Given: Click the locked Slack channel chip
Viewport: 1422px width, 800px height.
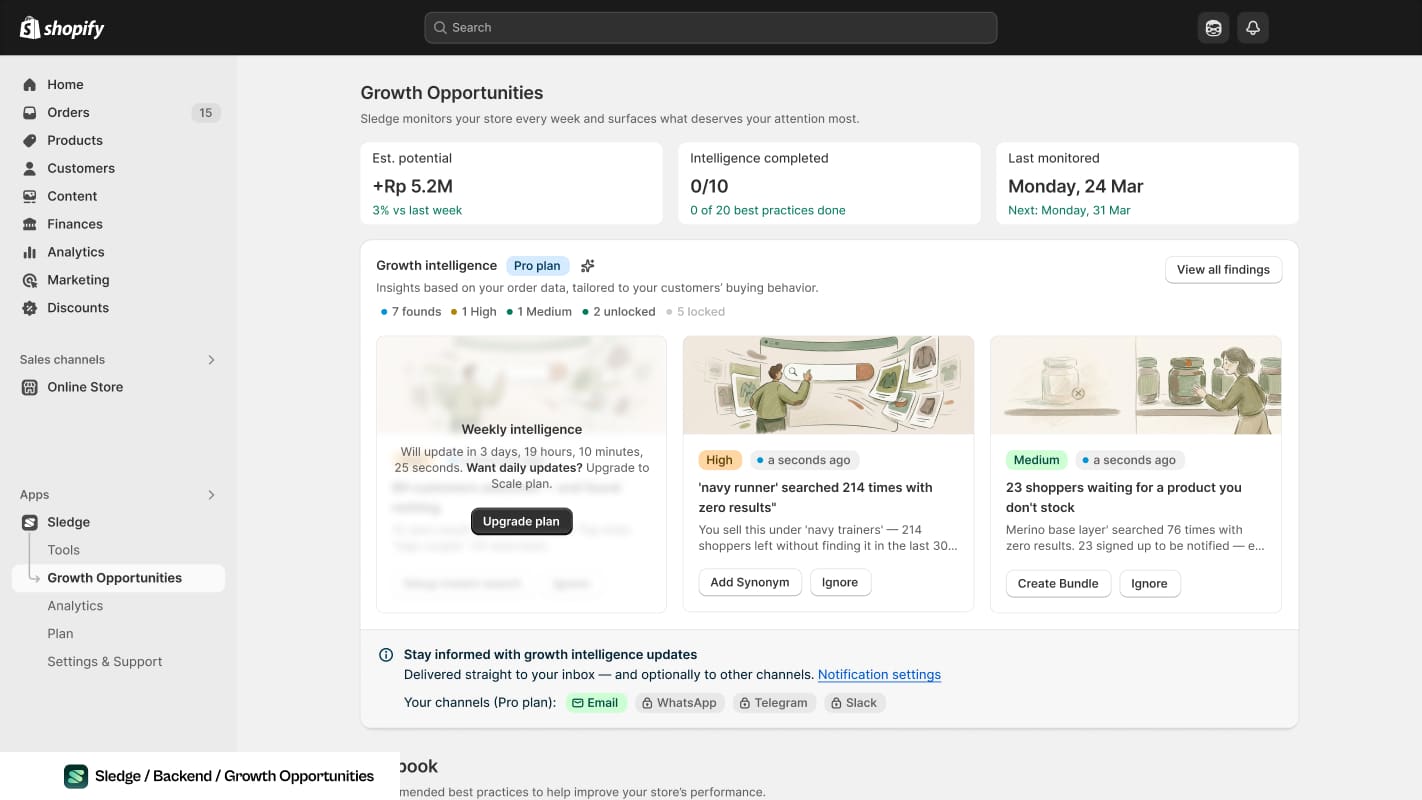Looking at the screenshot, I should pos(854,703).
